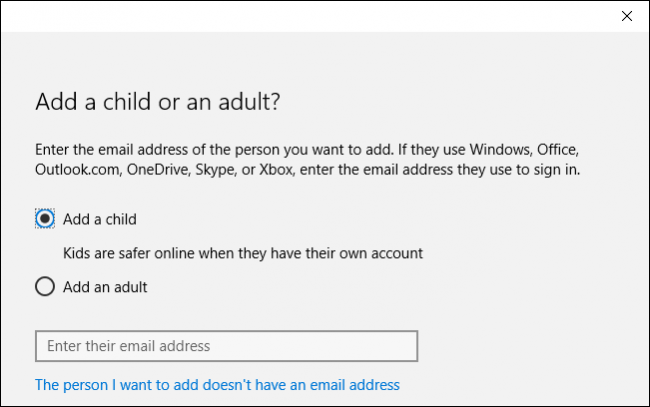Close the add account dialog
650x407 pixels.
626,16
